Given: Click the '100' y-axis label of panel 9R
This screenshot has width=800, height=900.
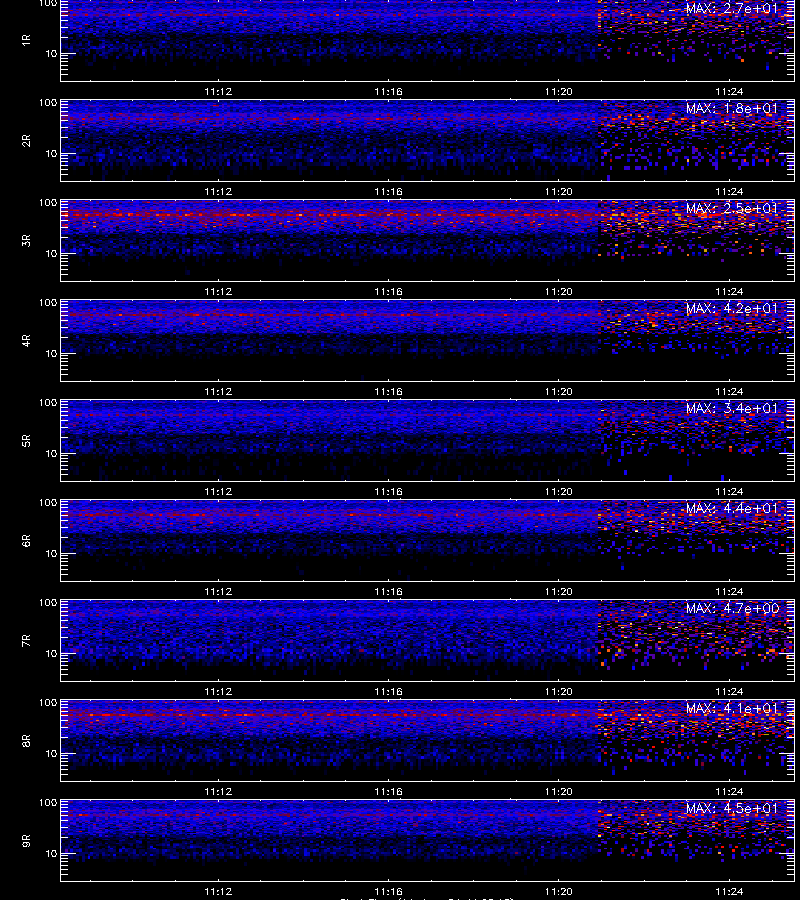Looking at the screenshot, I should [48, 802].
